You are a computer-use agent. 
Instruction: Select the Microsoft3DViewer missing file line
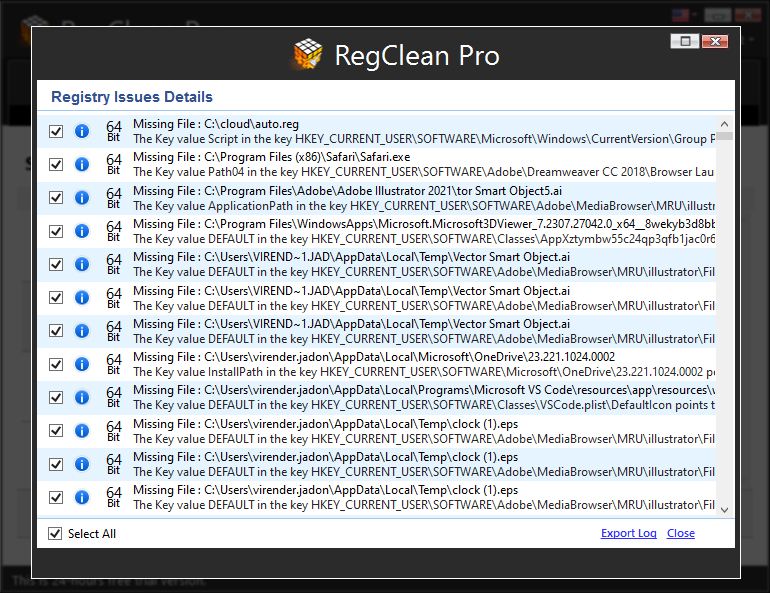click(x=424, y=224)
